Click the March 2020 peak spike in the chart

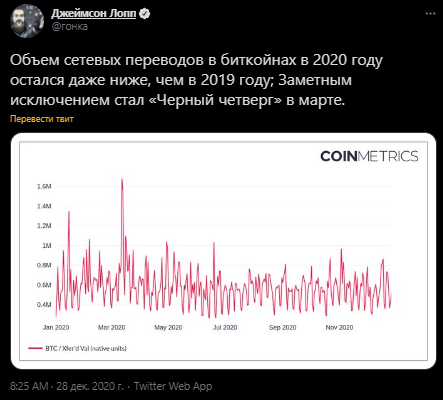pyautogui.click(x=122, y=180)
